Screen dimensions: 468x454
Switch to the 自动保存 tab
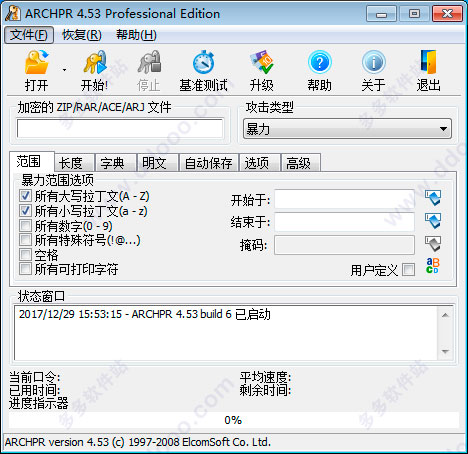209,163
